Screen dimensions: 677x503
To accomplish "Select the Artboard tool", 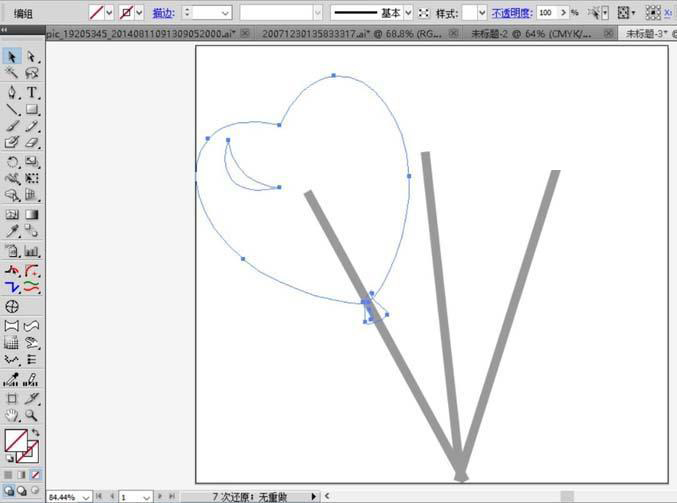I will tap(12, 399).
